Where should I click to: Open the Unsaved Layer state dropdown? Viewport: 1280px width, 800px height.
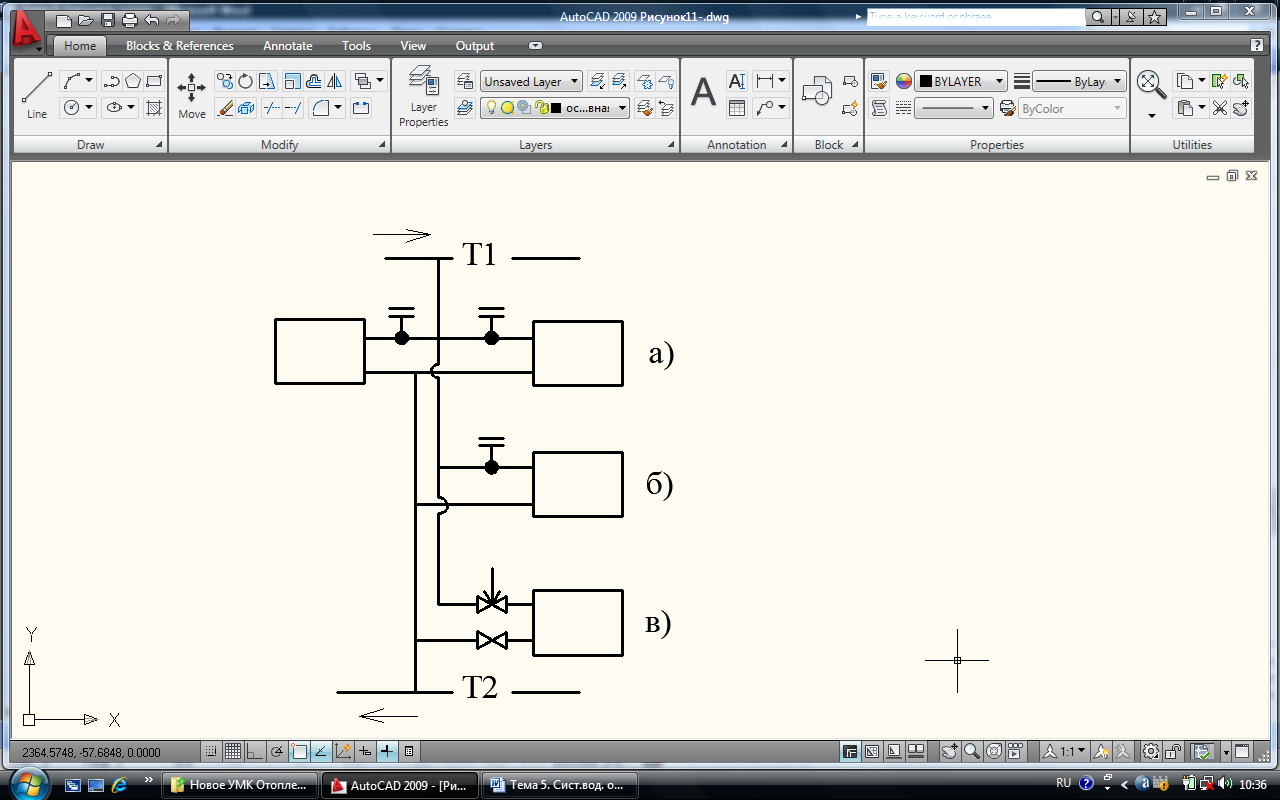(x=531, y=82)
